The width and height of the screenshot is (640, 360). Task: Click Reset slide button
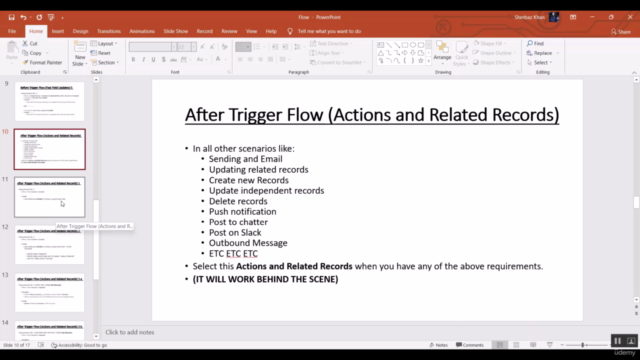[x=100, y=53]
